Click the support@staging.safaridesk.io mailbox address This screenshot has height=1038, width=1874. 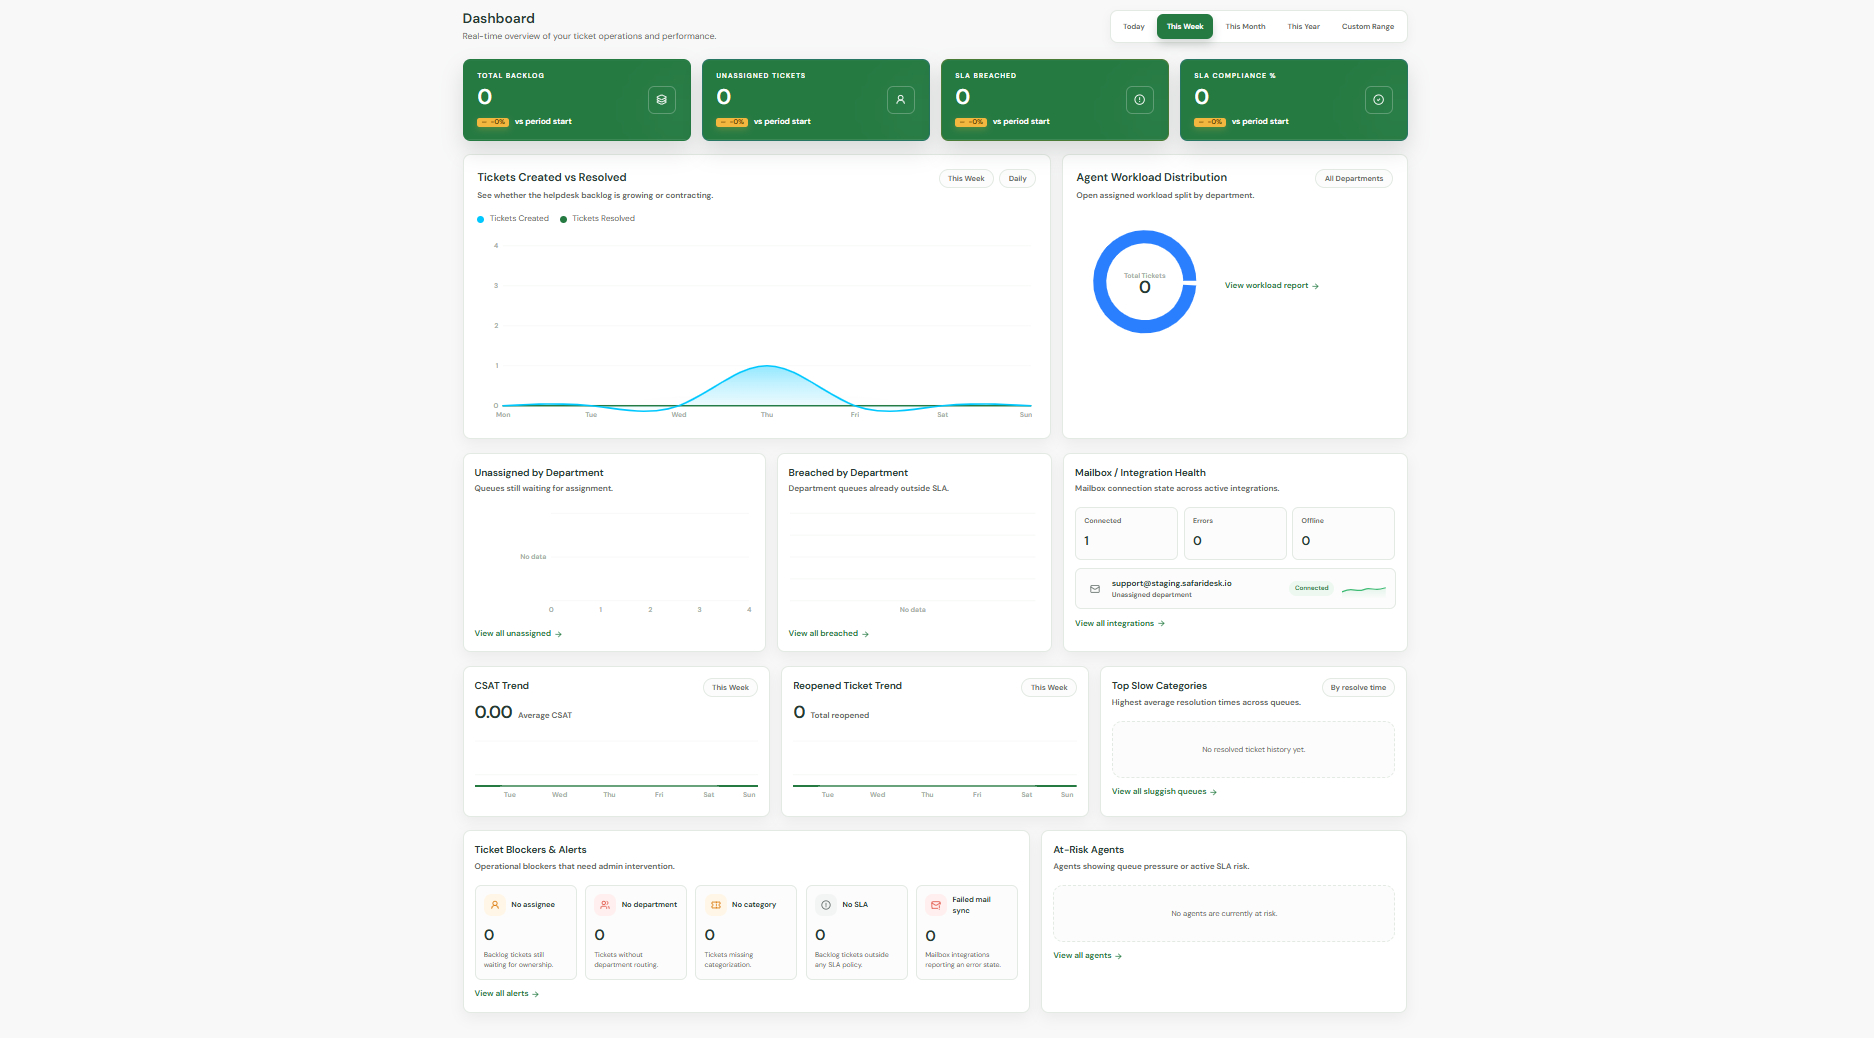pos(1171,583)
